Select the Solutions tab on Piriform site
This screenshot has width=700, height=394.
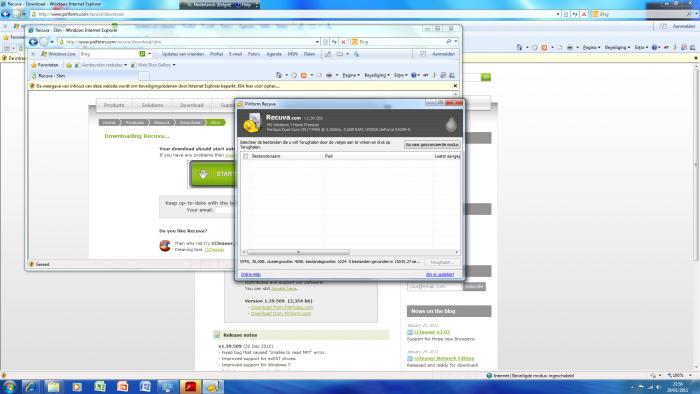[x=152, y=105]
